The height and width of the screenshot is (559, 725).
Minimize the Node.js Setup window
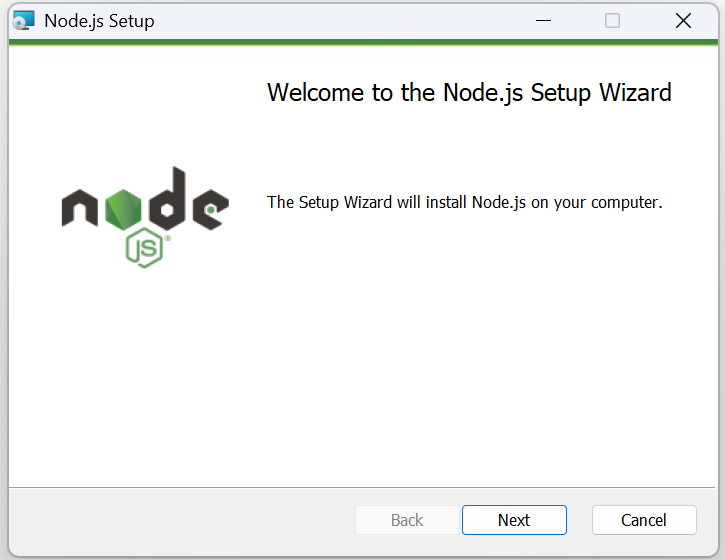(x=543, y=21)
